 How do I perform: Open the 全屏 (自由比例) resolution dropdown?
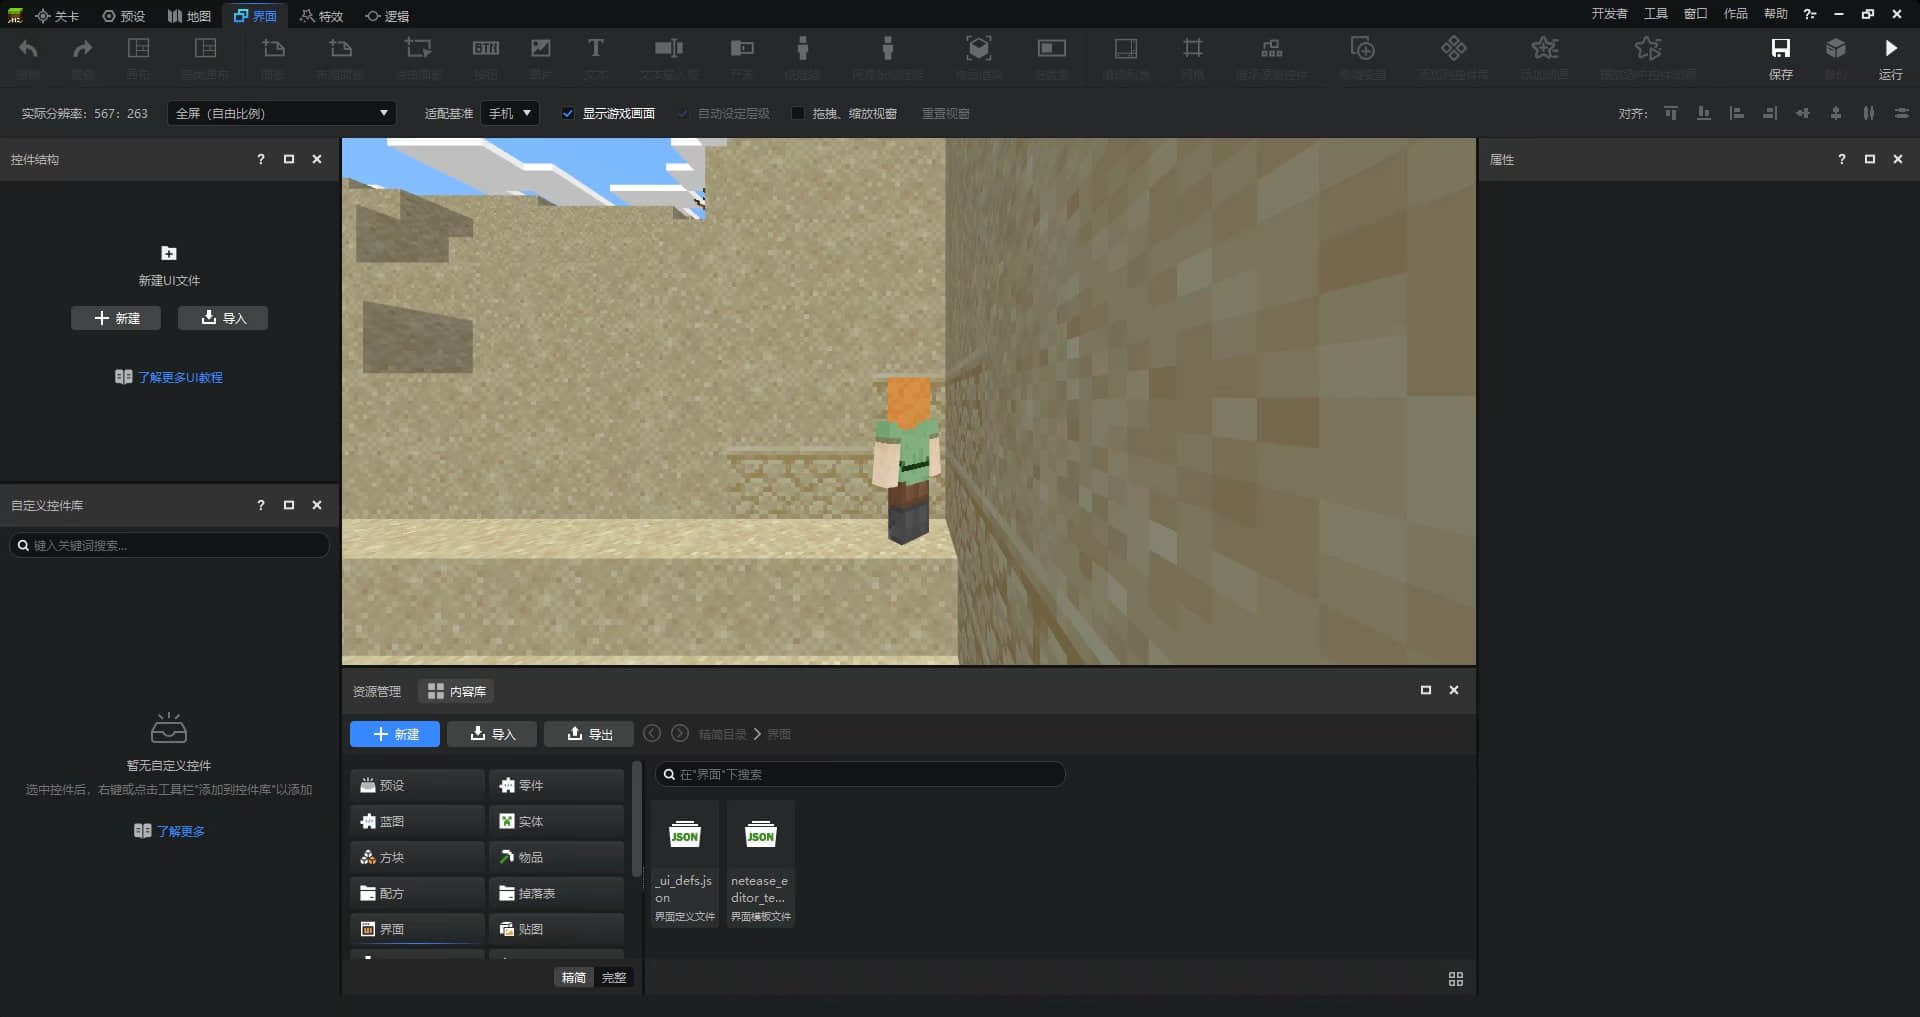(x=282, y=113)
